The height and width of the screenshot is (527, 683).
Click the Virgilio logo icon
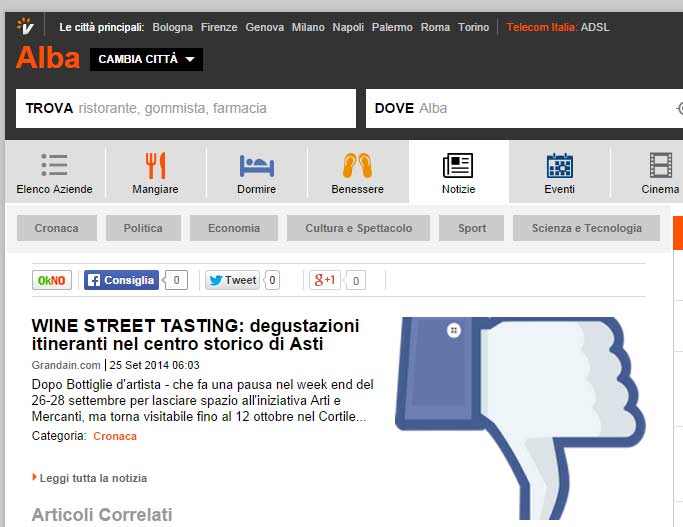tap(25, 26)
